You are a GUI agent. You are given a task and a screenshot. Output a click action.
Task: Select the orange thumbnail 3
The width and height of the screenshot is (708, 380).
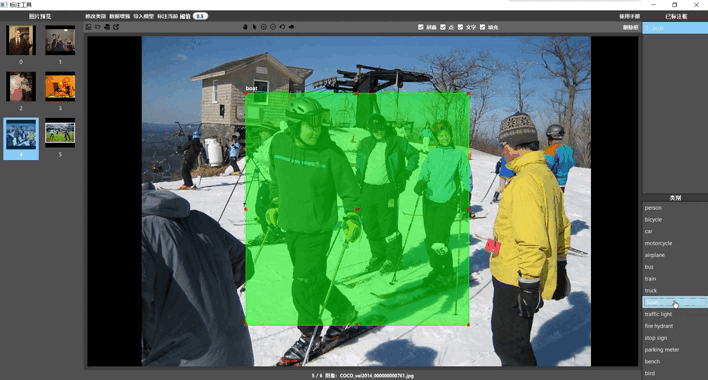coord(60,87)
